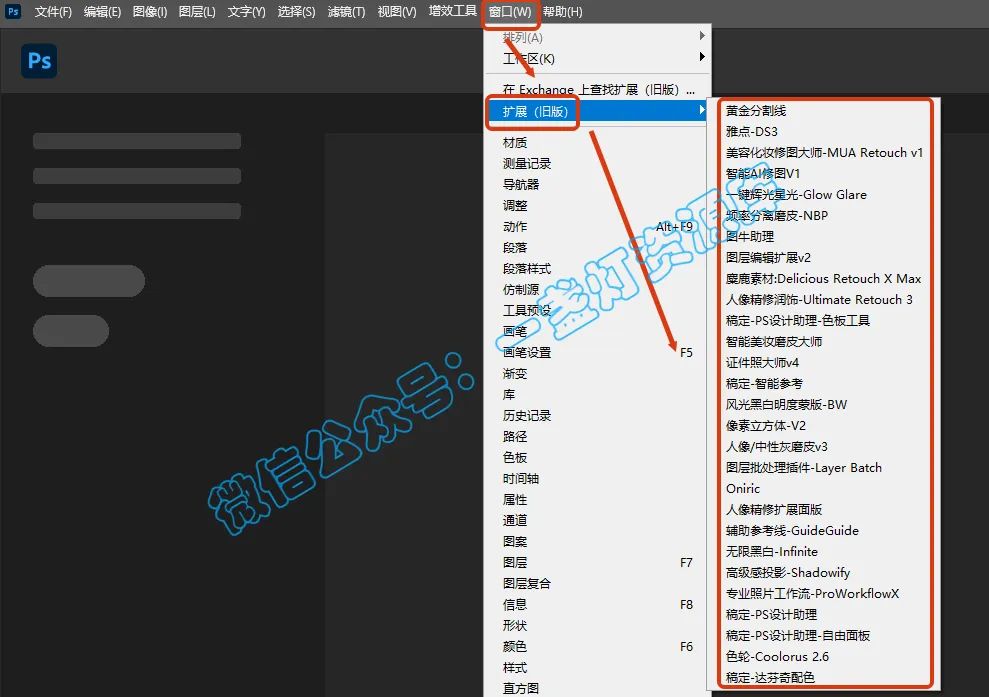Open the 颜色 panel
Viewport: 989px width, 697px height.
pos(597,647)
